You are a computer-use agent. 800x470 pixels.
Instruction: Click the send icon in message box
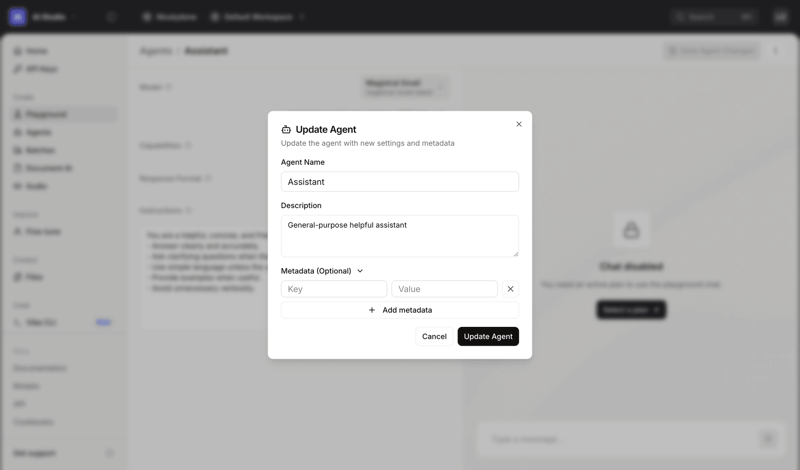(767, 439)
